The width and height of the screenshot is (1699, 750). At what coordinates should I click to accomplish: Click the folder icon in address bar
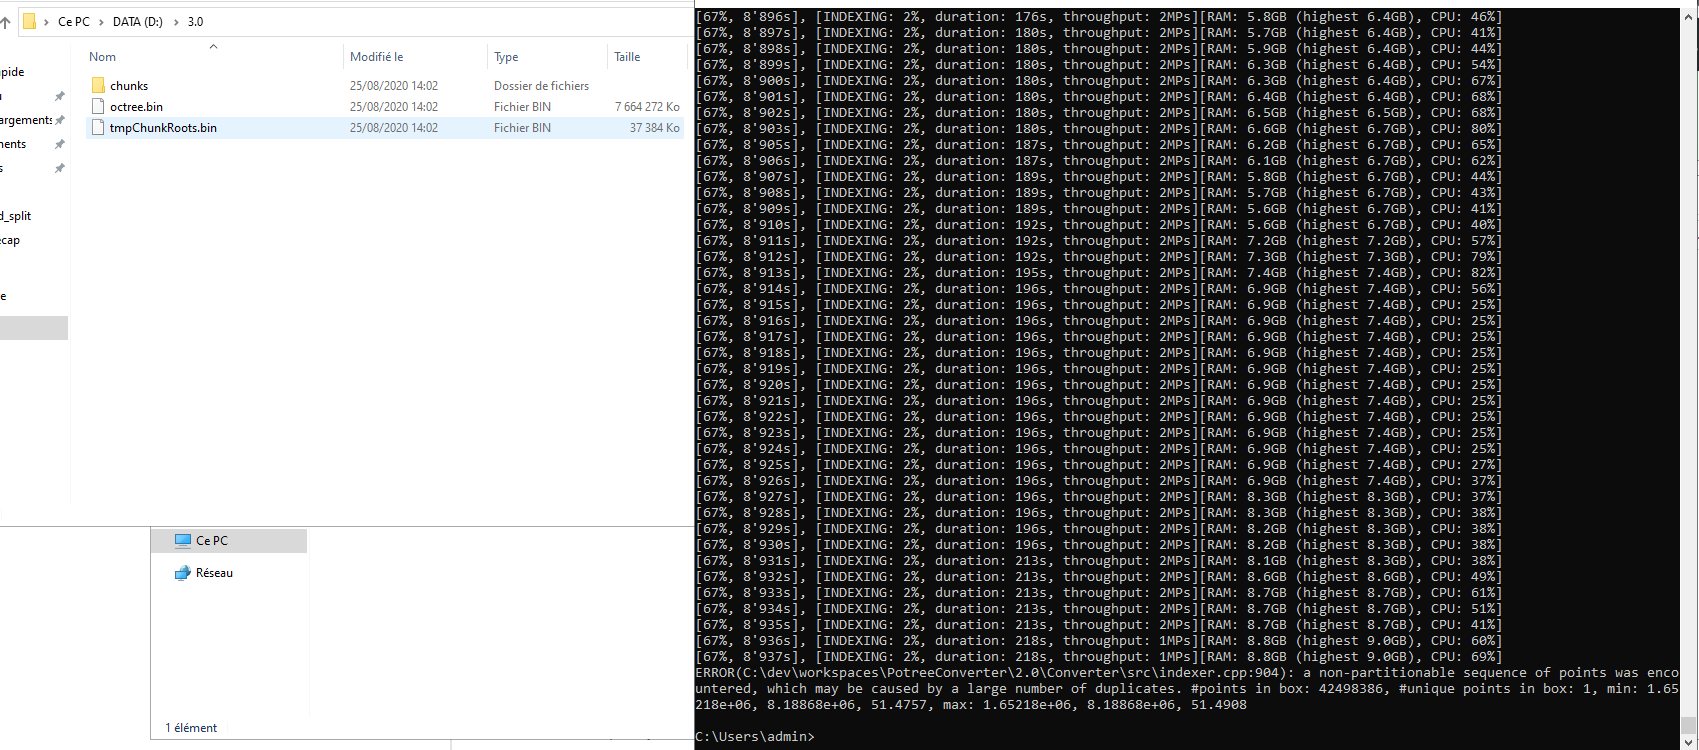click(30, 21)
